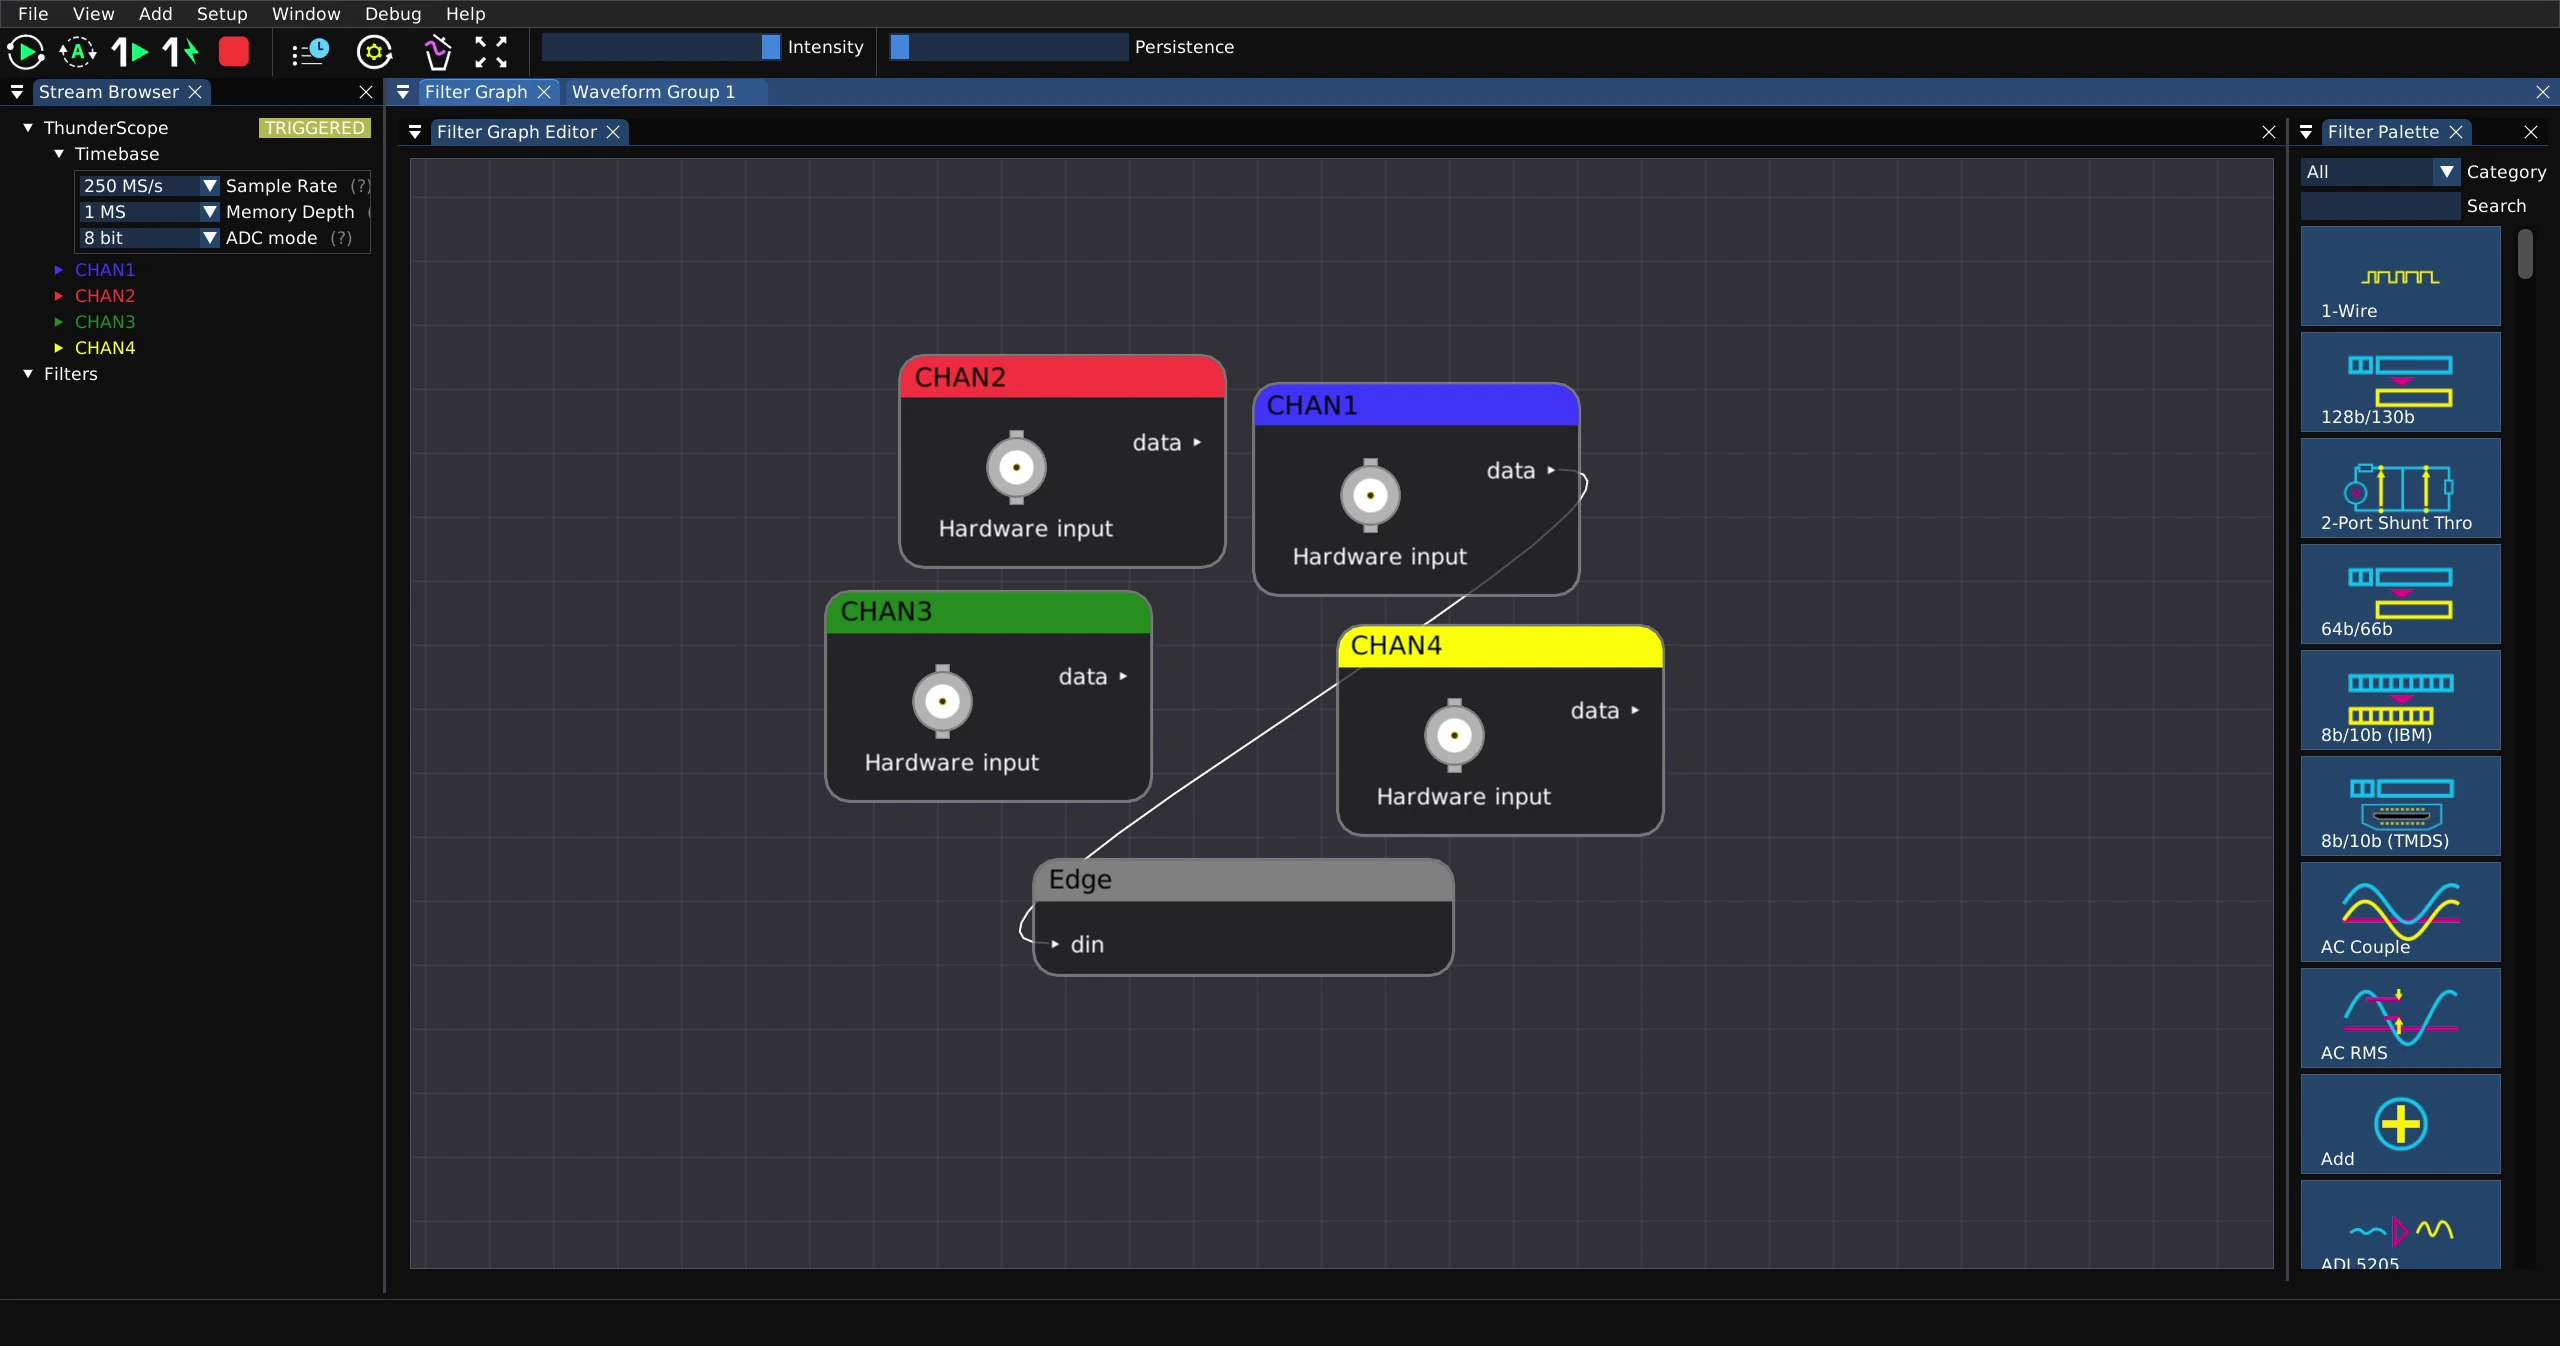
Task: Expand the CHAN3 tree item
Action: click(x=59, y=322)
